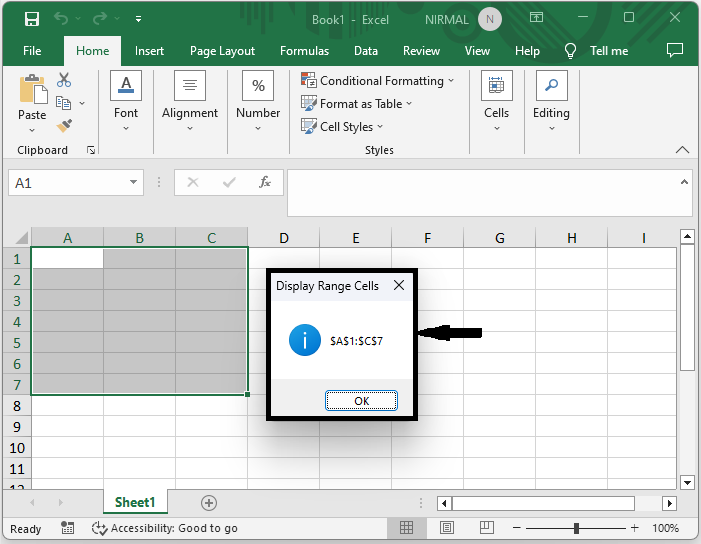Click the Format Painter brush icon

tap(64, 126)
